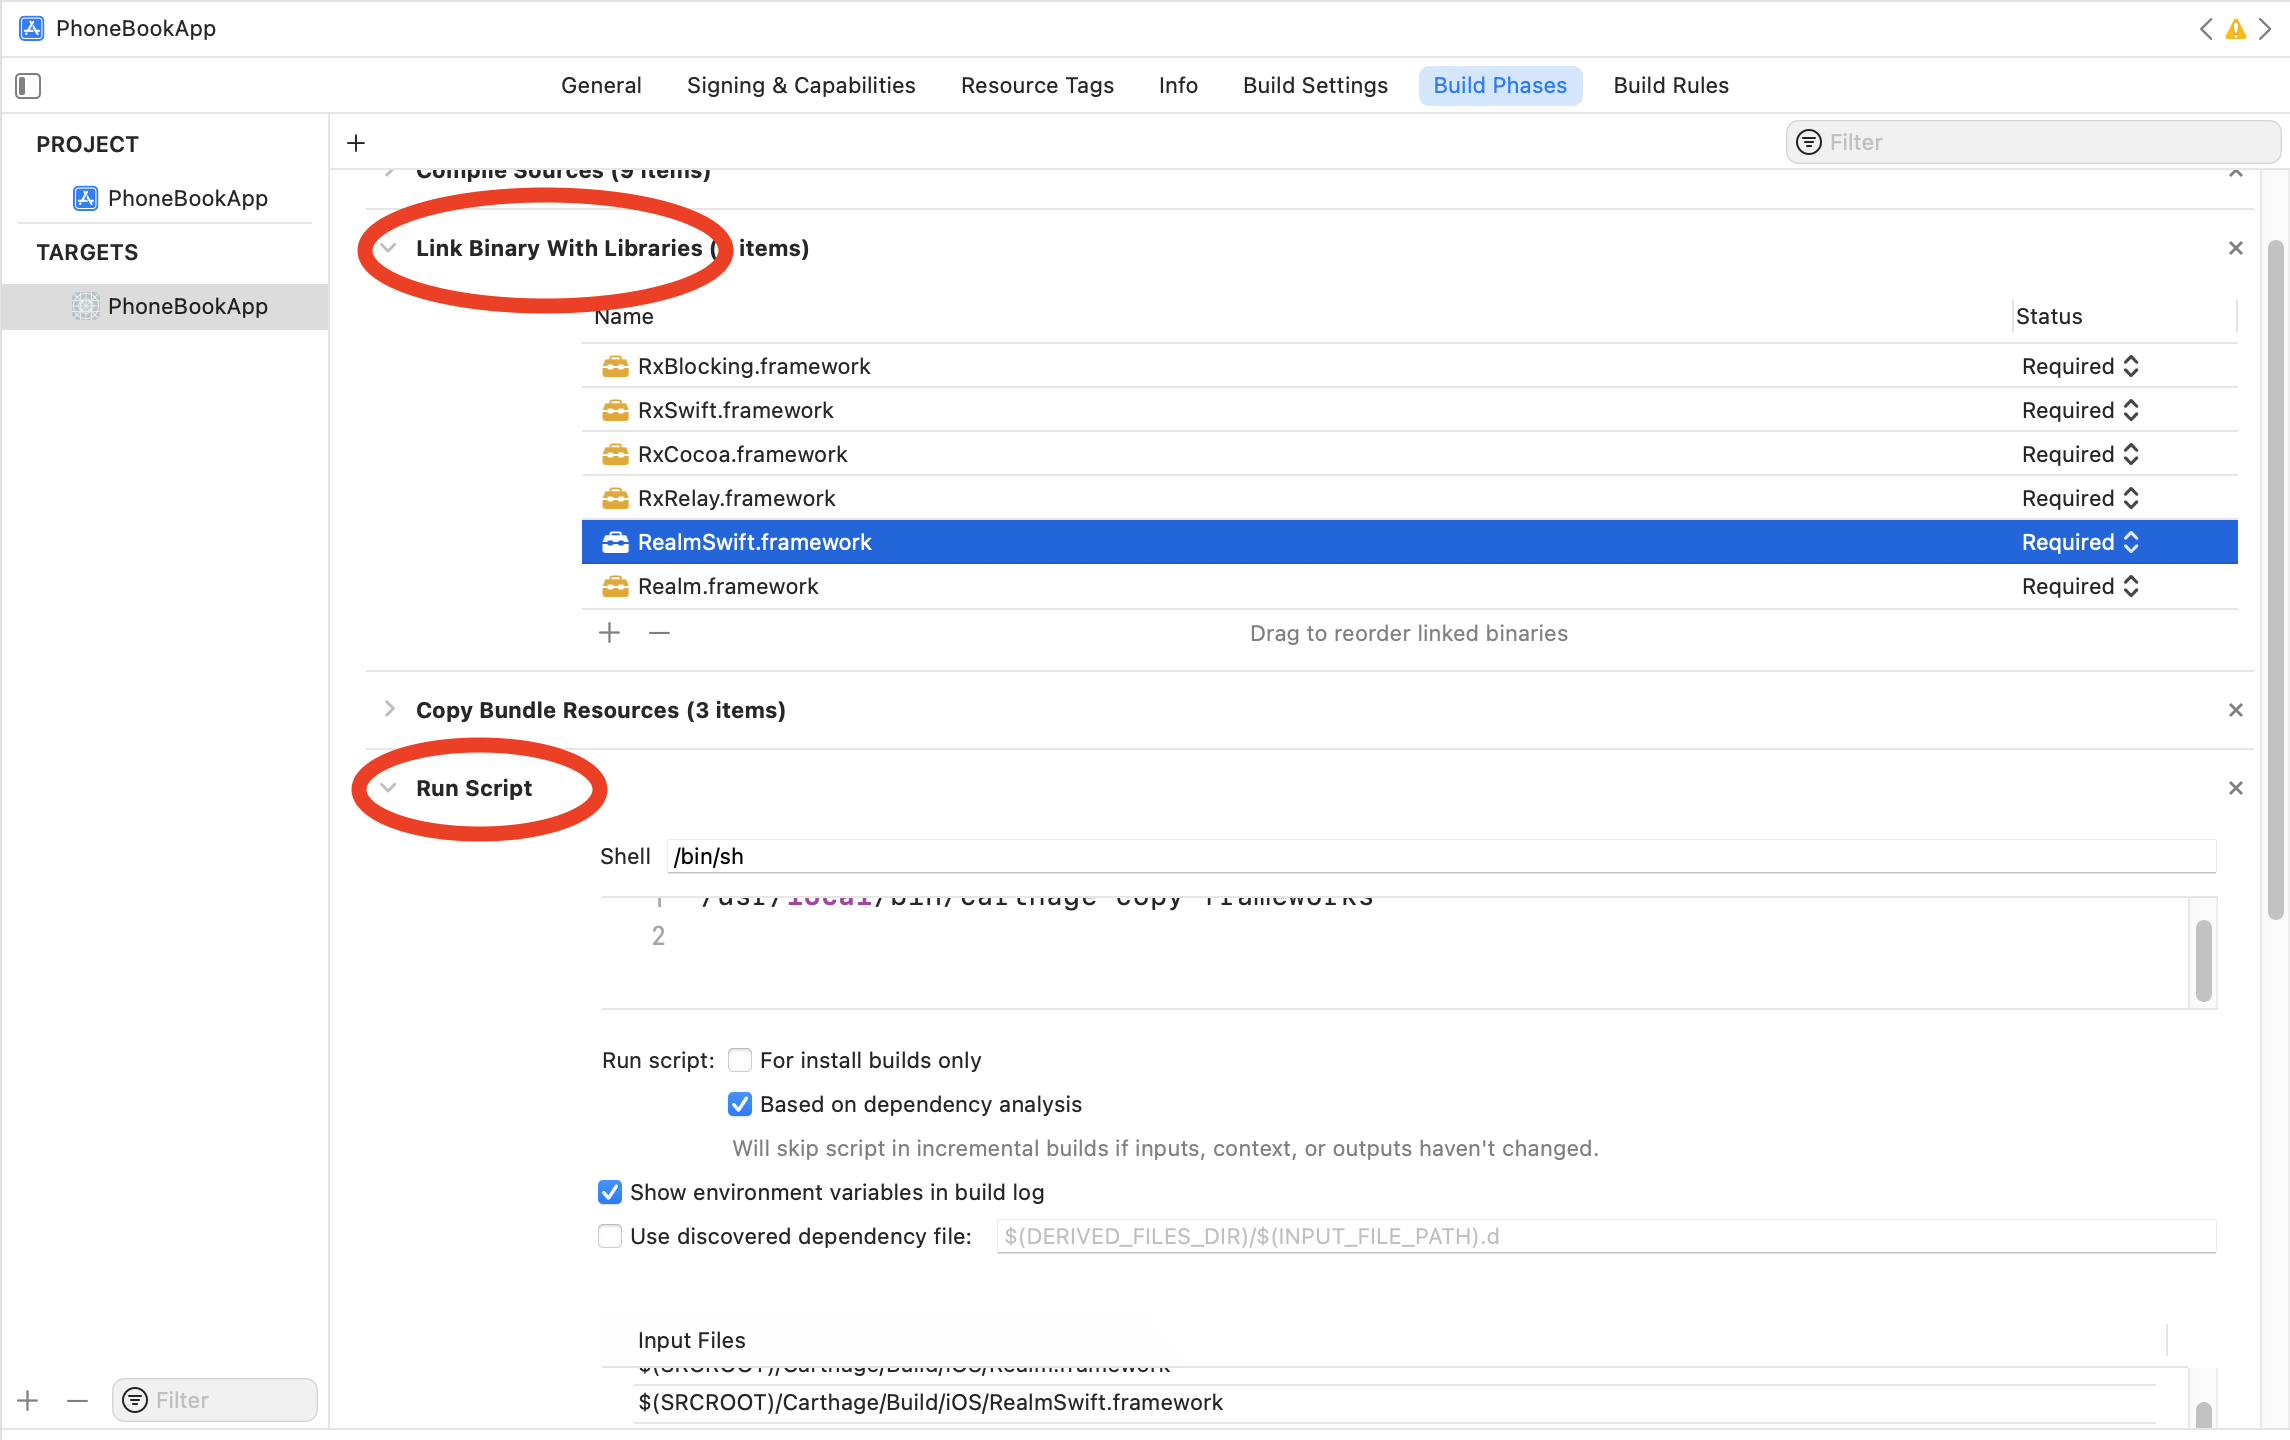Image resolution: width=2290 pixels, height=1440 pixels.
Task: Click the yellow warning triangle icon
Action: tap(2236, 30)
